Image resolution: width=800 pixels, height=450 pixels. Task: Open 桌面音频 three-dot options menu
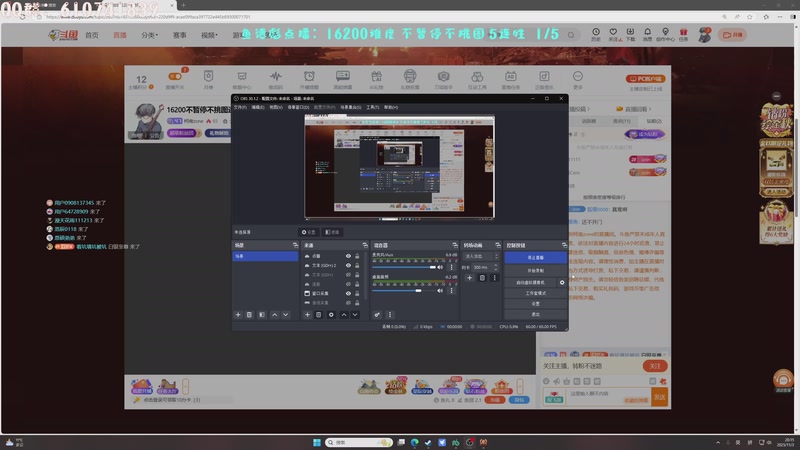[x=451, y=290]
